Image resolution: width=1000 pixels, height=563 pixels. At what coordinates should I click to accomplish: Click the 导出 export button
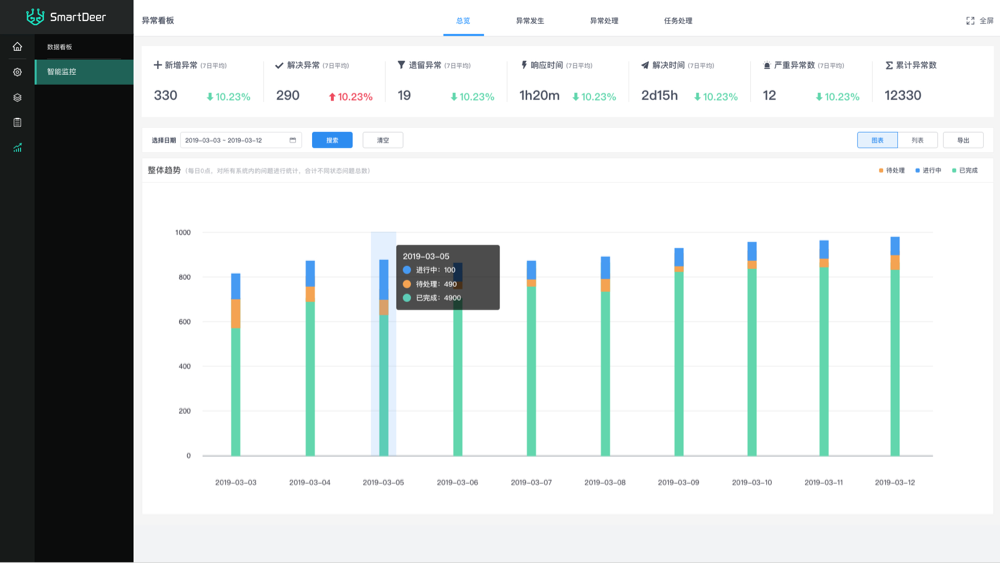[x=963, y=140]
